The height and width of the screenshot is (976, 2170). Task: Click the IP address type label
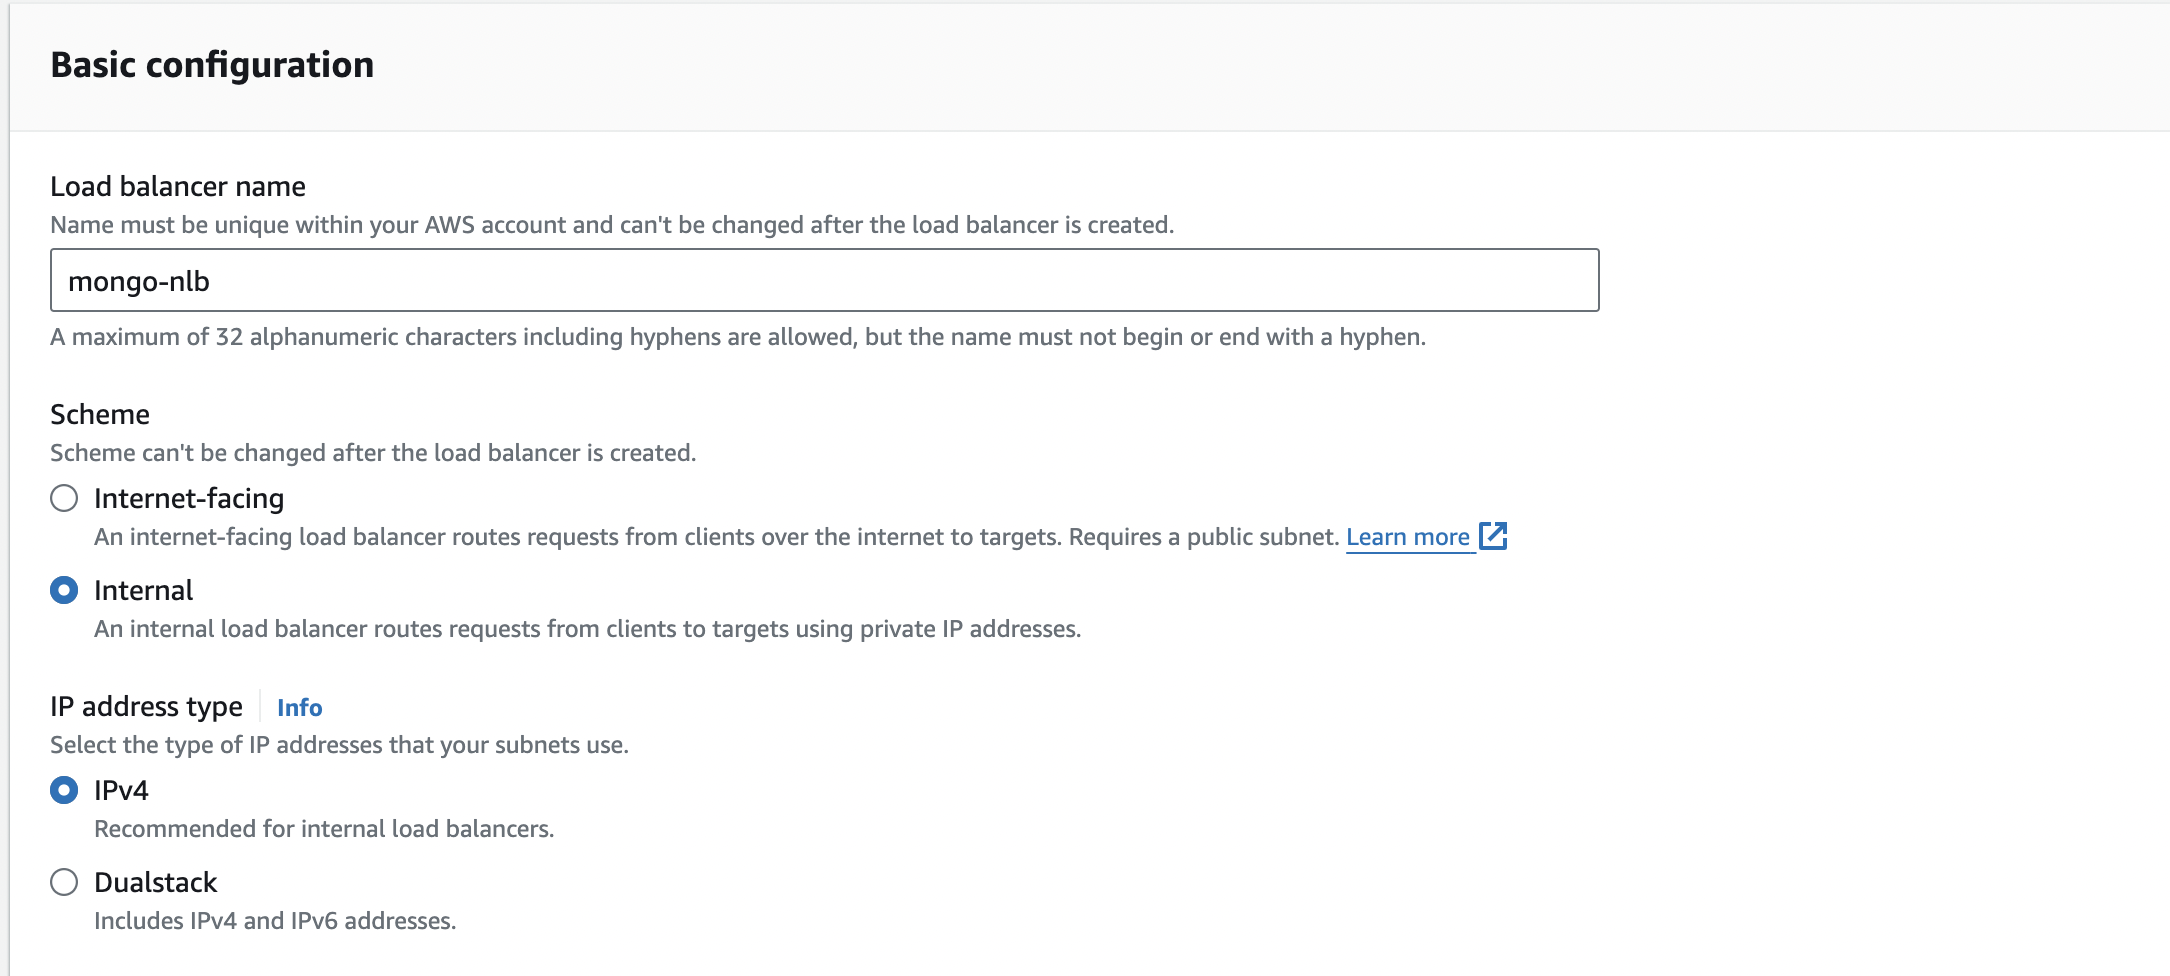point(146,706)
